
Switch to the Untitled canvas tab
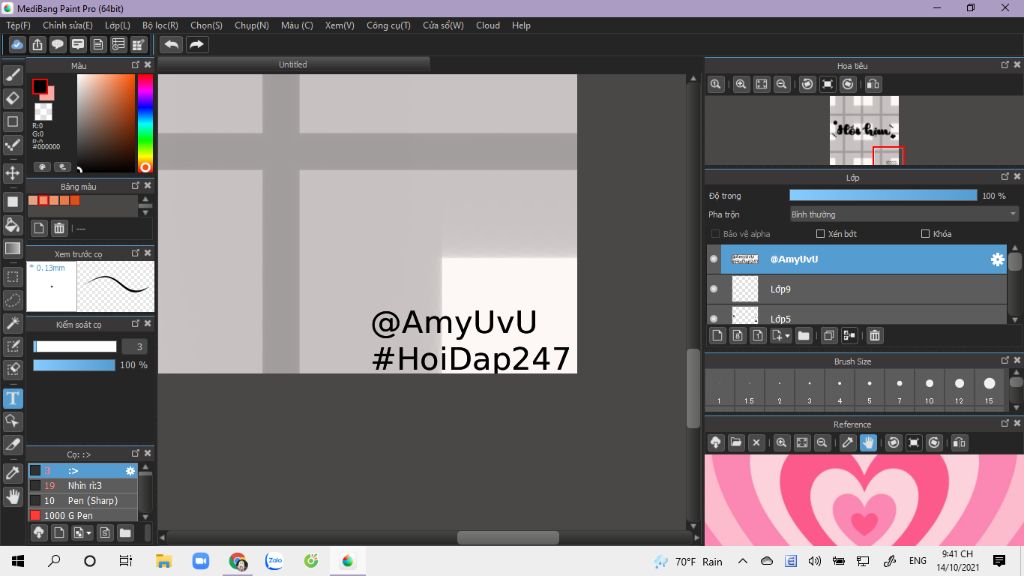[293, 64]
